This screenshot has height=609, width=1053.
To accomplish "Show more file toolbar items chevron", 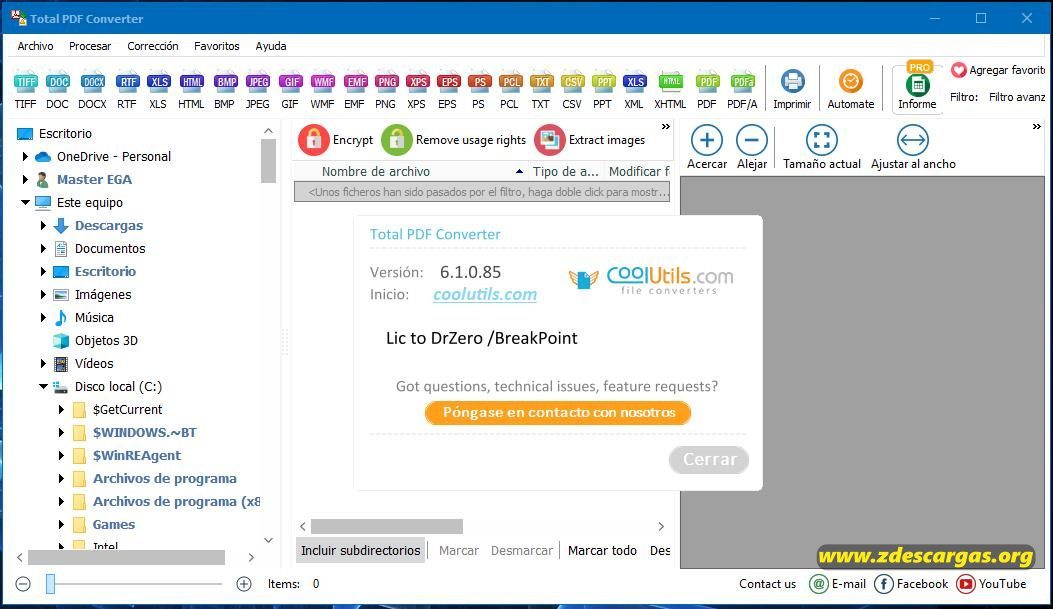I will (666, 126).
